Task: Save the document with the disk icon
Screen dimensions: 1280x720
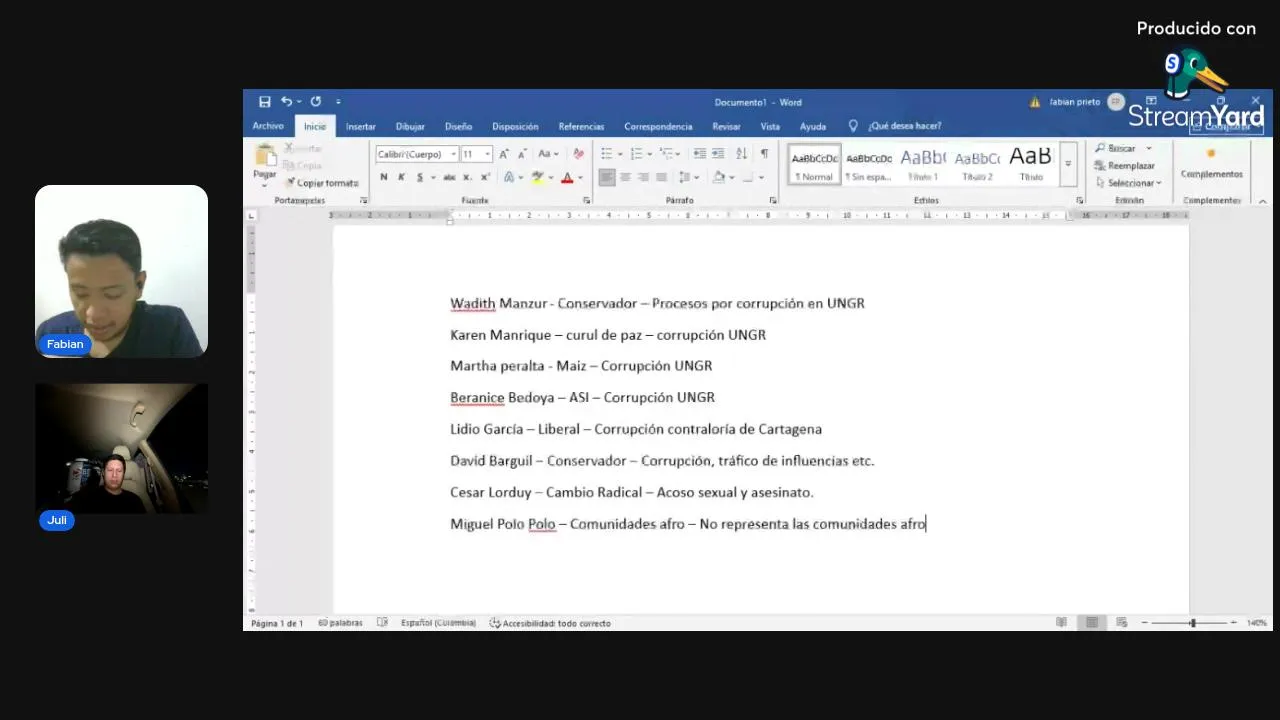Action: 265,102
